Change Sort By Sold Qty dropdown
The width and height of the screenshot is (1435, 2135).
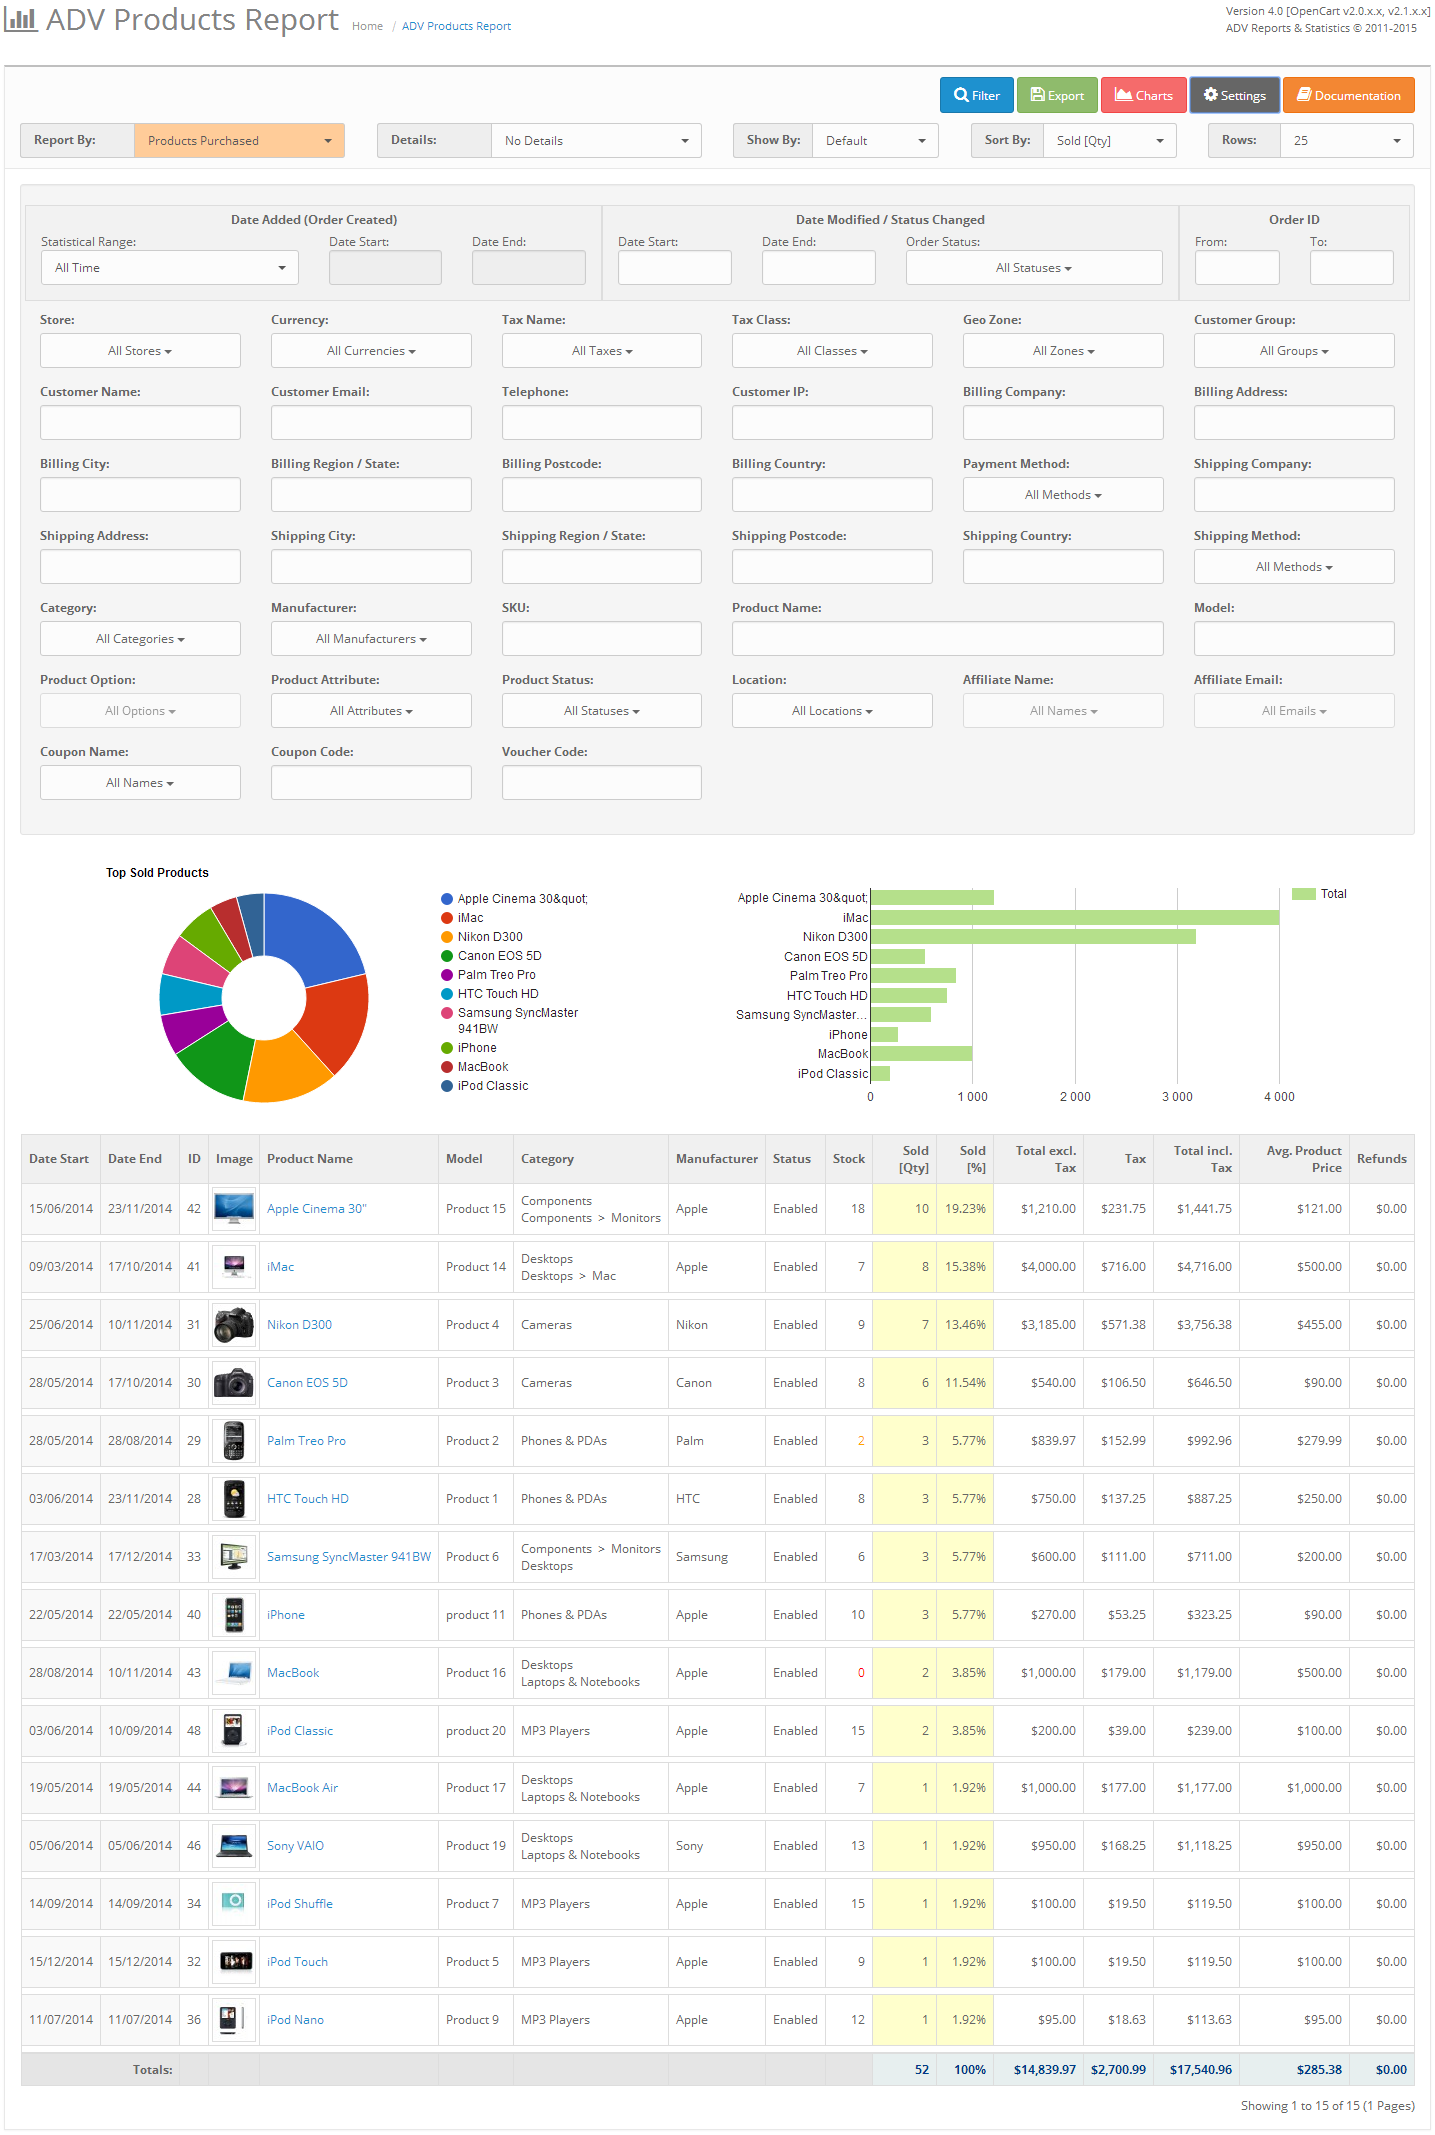(1110, 140)
